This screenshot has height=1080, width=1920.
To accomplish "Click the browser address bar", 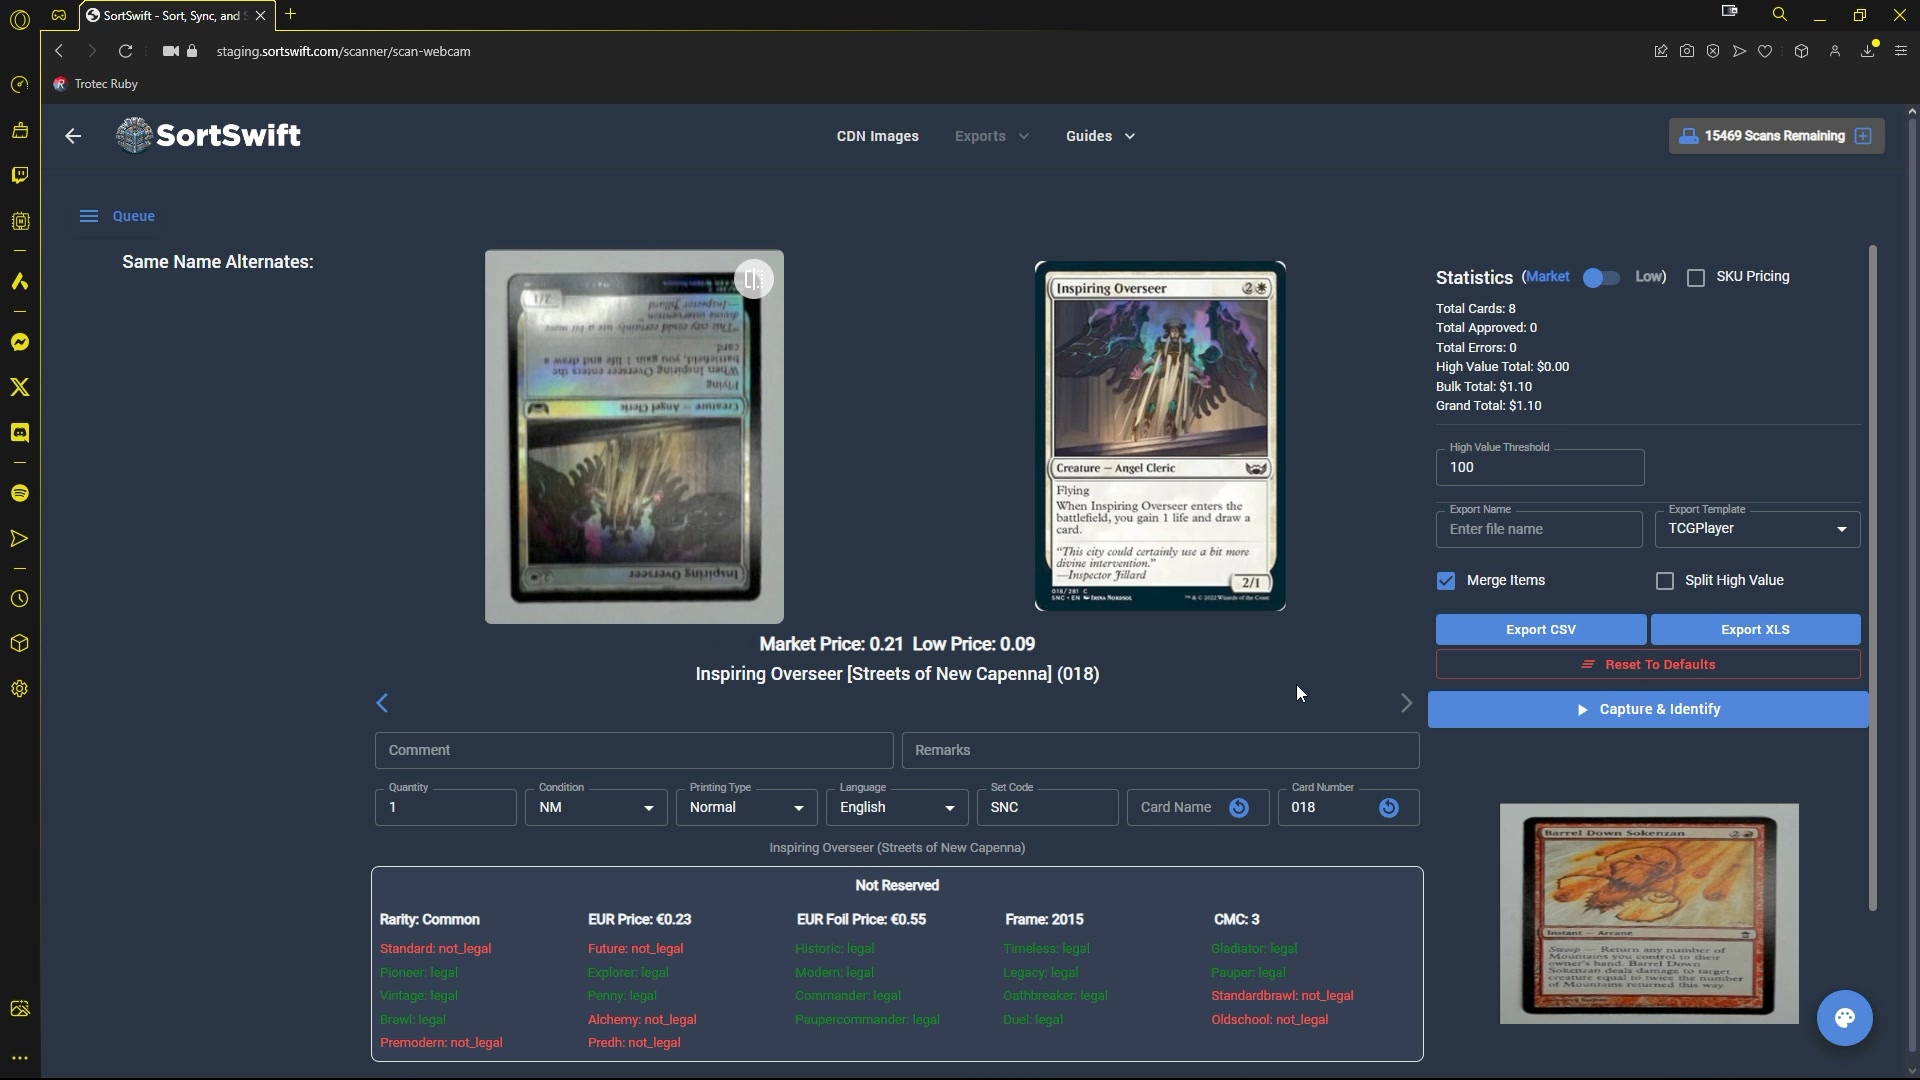I will coord(343,51).
